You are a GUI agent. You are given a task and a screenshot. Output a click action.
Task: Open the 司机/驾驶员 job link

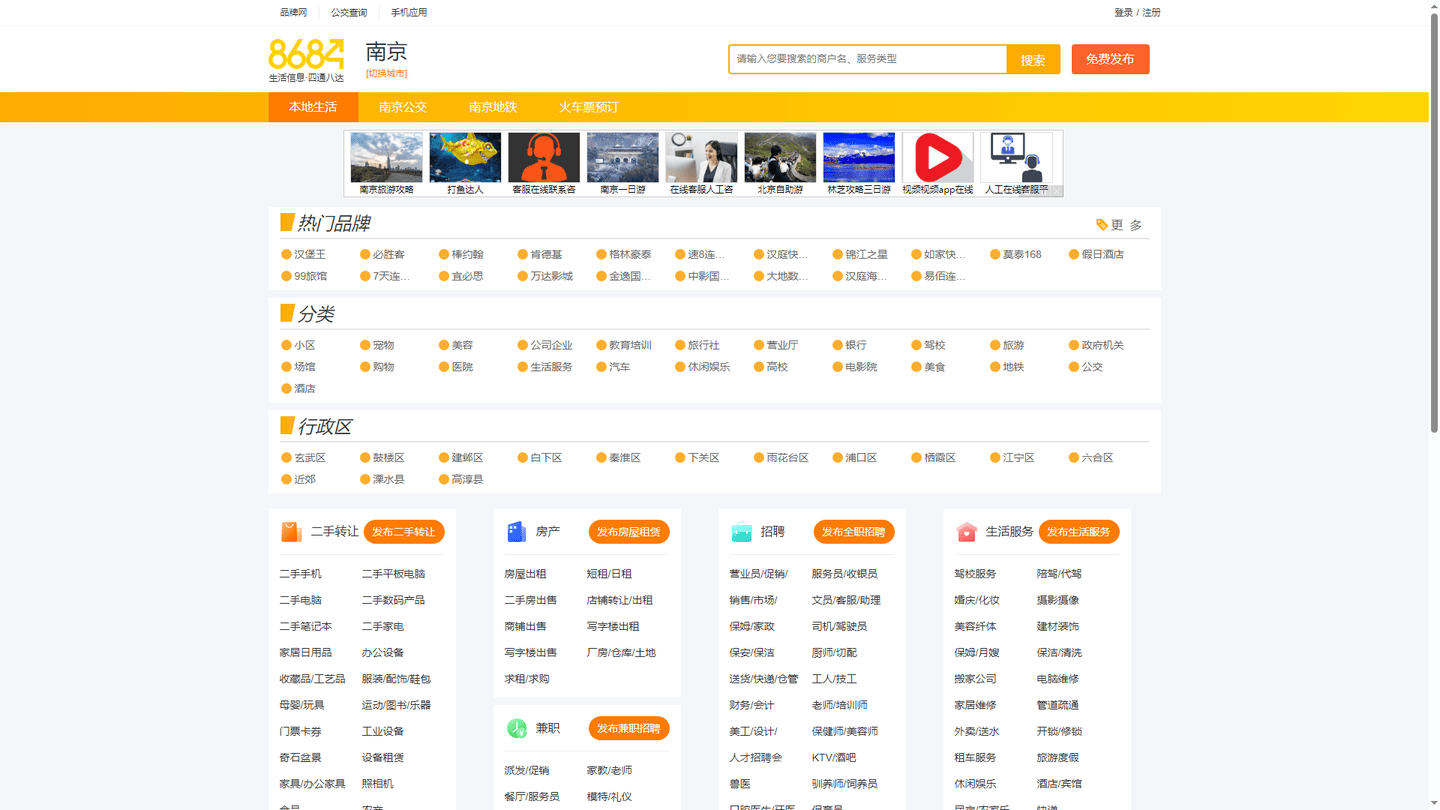pos(840,626)
